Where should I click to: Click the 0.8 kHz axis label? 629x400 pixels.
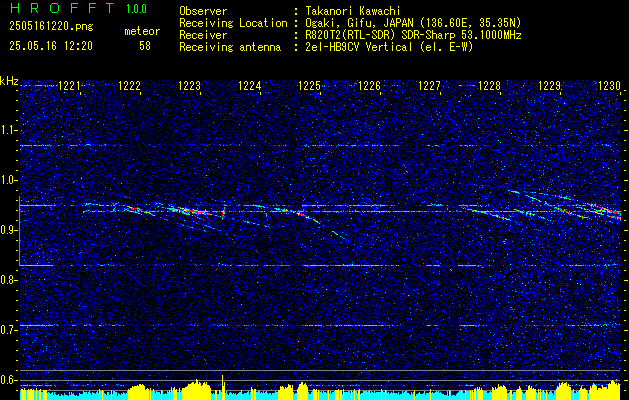[x=9, y=280]
